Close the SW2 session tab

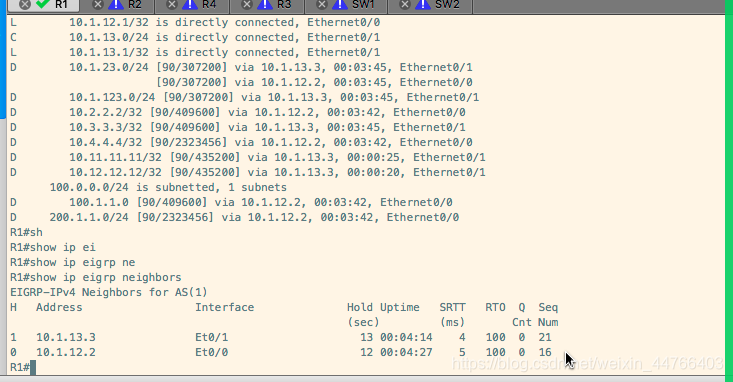405,5
